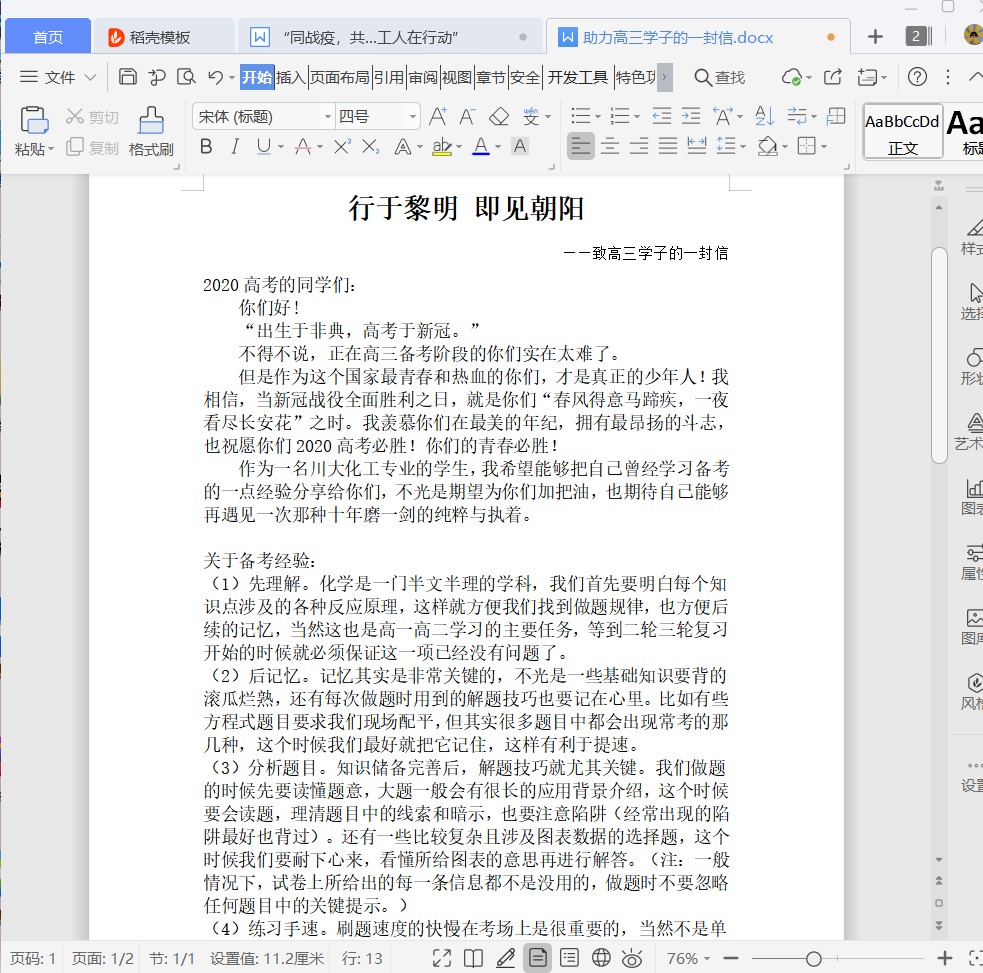Open the 文件 (File) menu button
The image size is (983, 973).
[x=59, y=77]
